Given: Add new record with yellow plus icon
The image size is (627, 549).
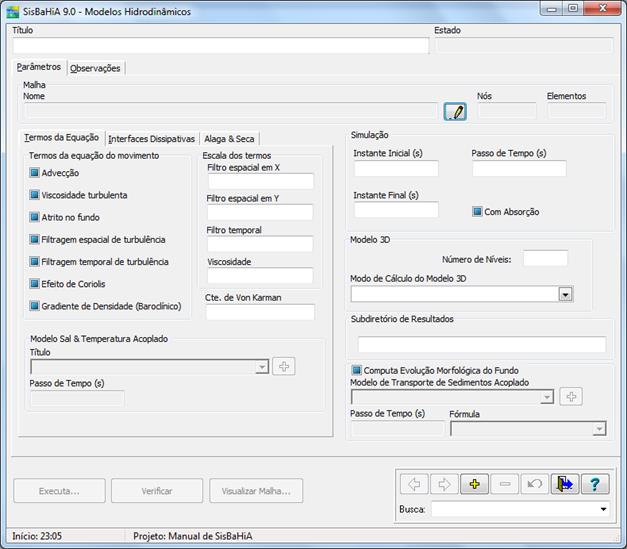Looking at the screenshot, I should coord(474,484).
